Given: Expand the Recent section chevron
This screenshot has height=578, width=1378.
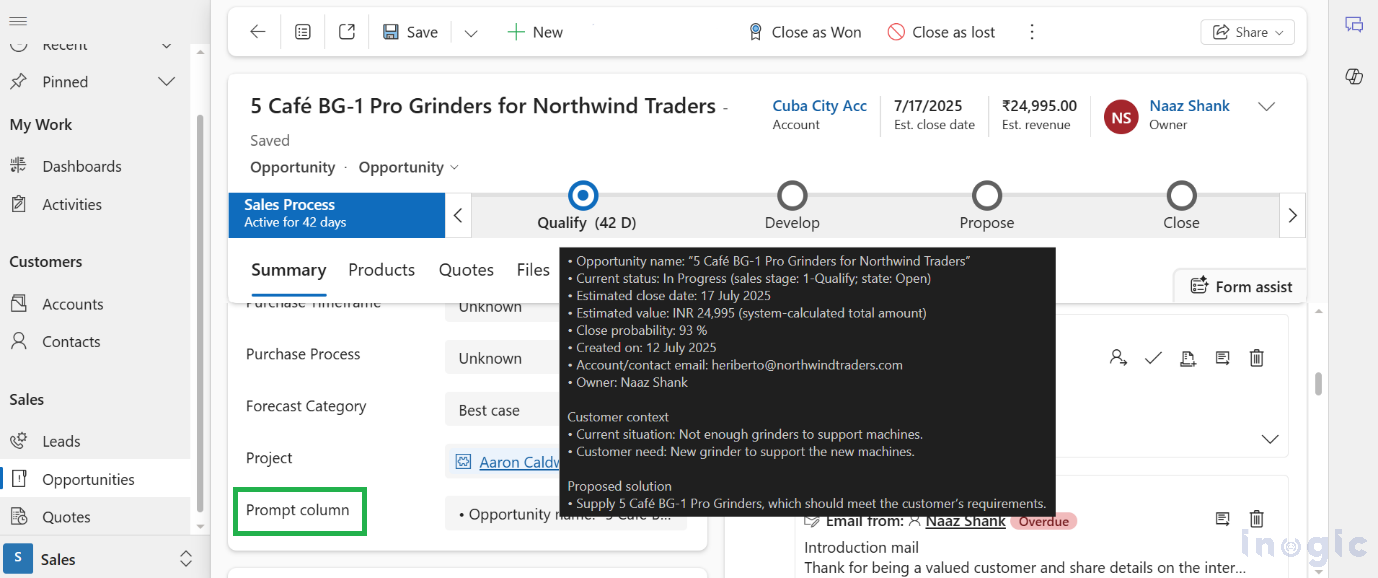Looking at the screenshot, I should point(167,45).
